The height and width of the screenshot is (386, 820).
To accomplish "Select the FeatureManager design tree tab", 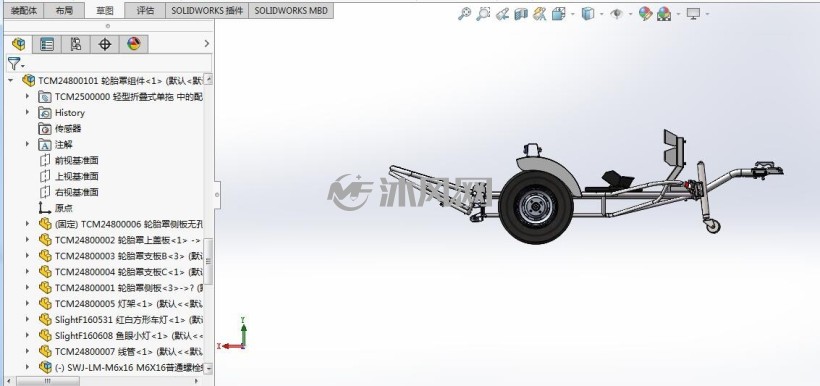I will point(19,44).
